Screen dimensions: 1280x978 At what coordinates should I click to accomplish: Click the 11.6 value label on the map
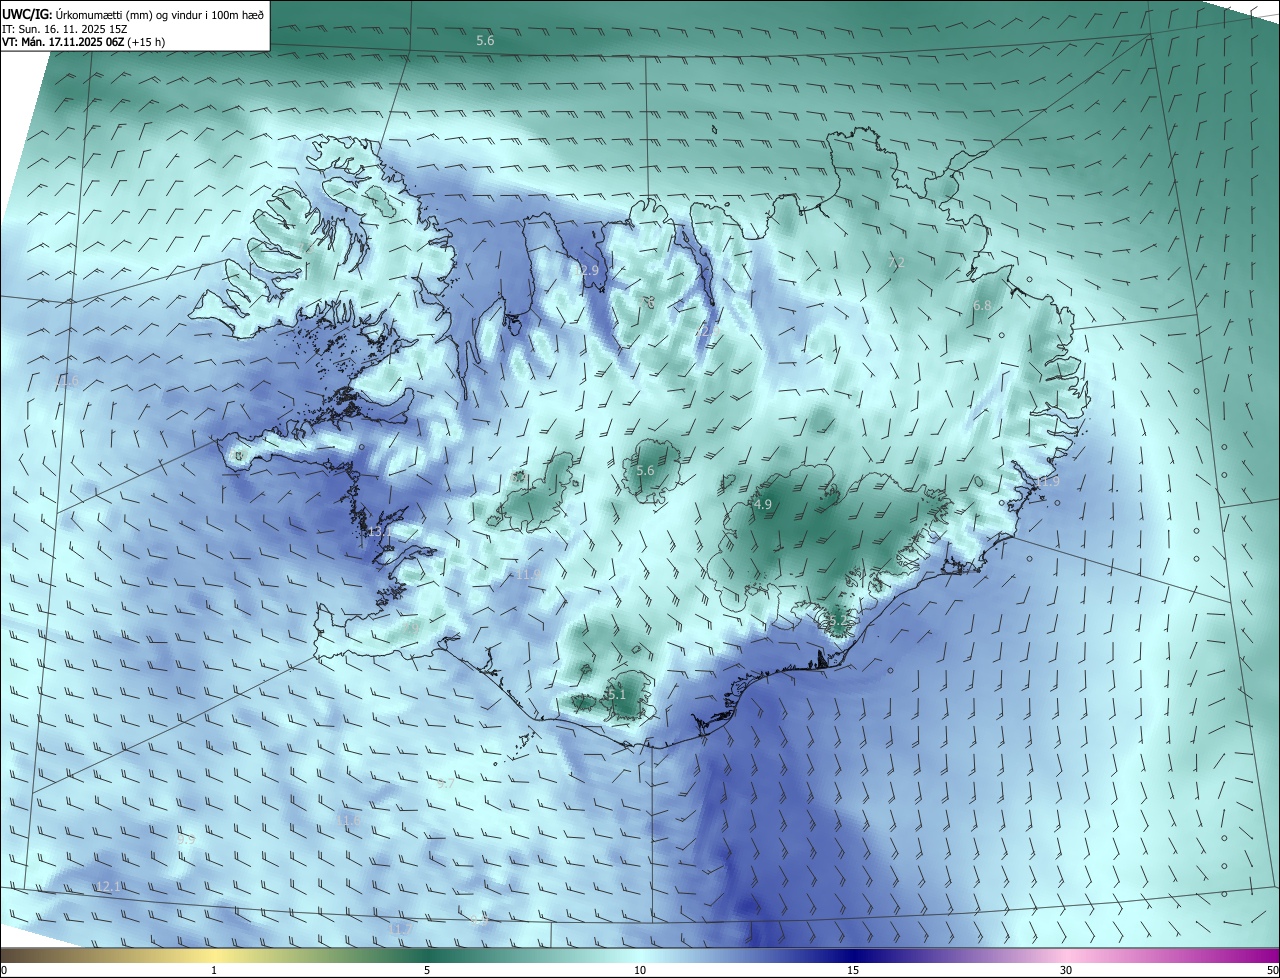coord(348,820)
